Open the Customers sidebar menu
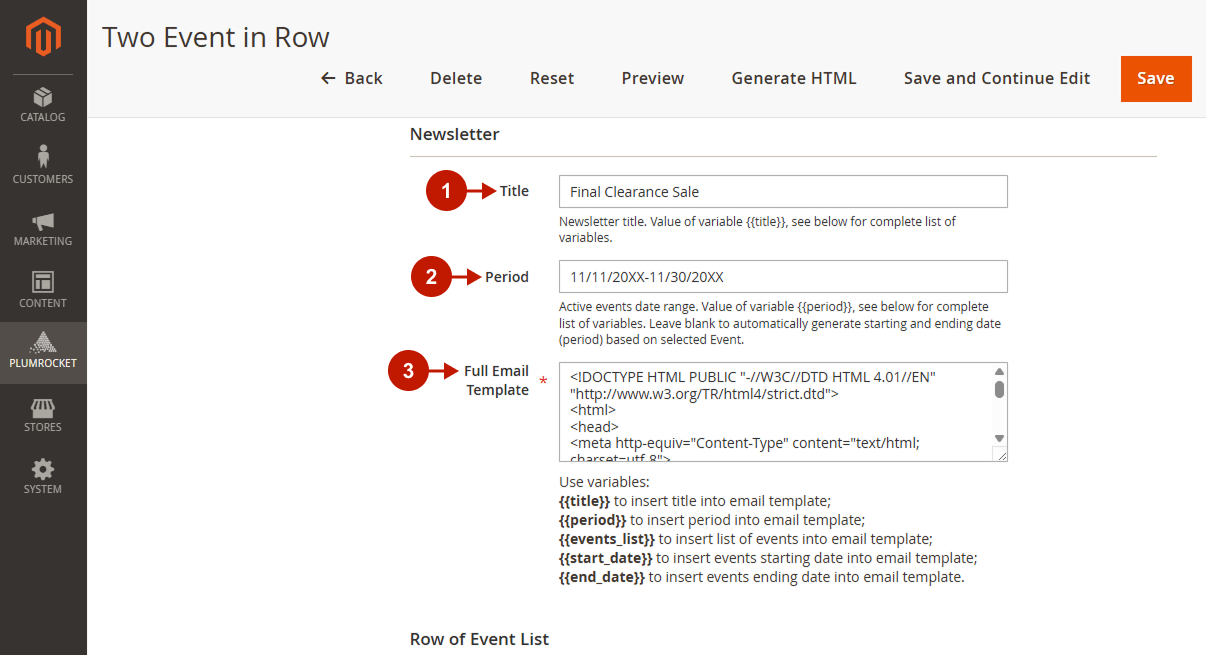 pos(43,166)
